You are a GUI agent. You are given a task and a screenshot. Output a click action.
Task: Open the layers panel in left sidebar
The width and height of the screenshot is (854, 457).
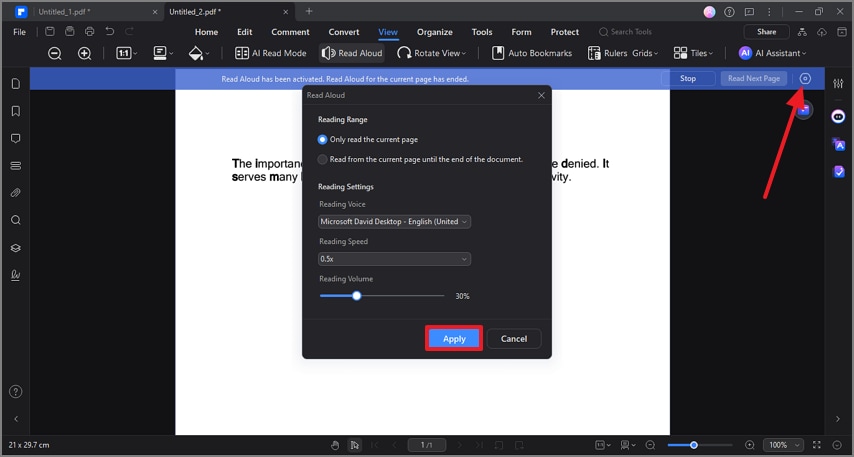pos(16,248)
